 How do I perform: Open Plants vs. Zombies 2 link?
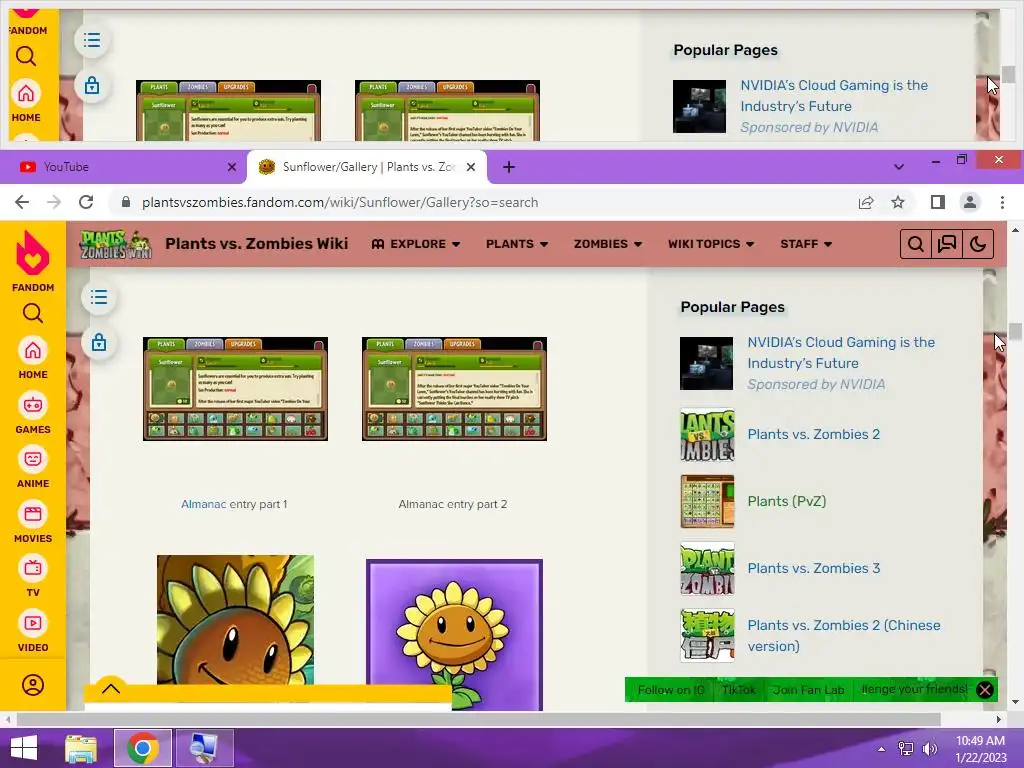(x=814, y=434)
